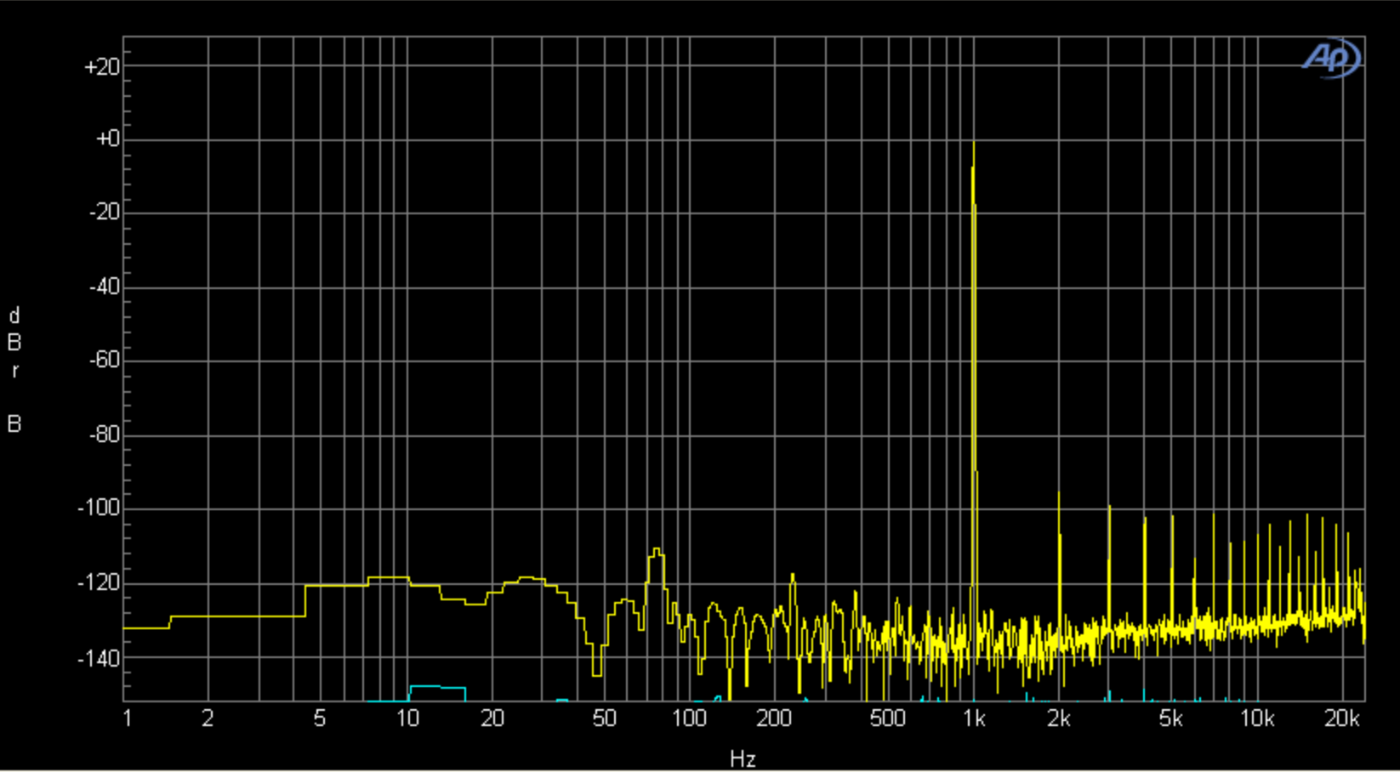Select the 5k frequency axis label
Viewport: 1400px width, 772px height.
coord(1171,719)
